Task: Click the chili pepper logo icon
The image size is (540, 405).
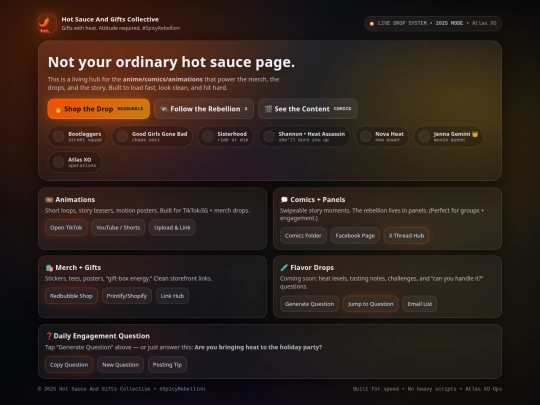Action: click(47, 23)
